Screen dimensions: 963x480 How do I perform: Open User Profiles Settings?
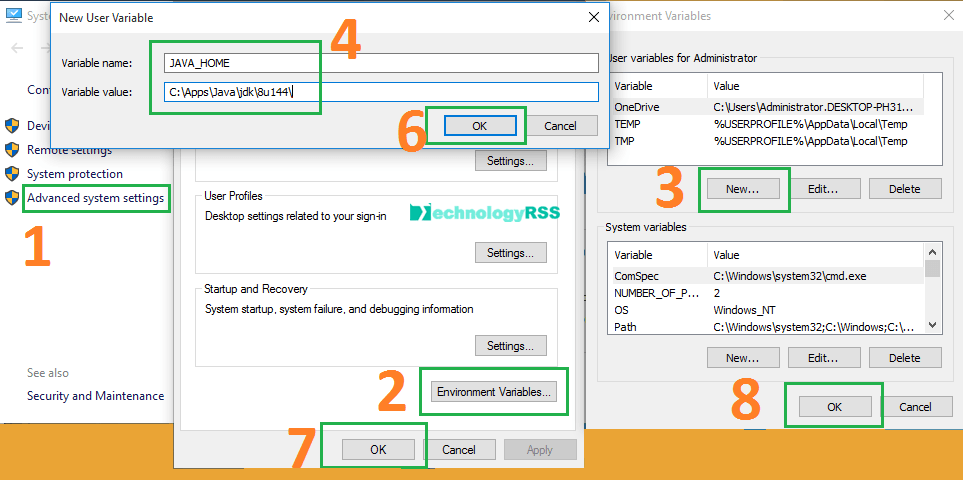point(511,253)
